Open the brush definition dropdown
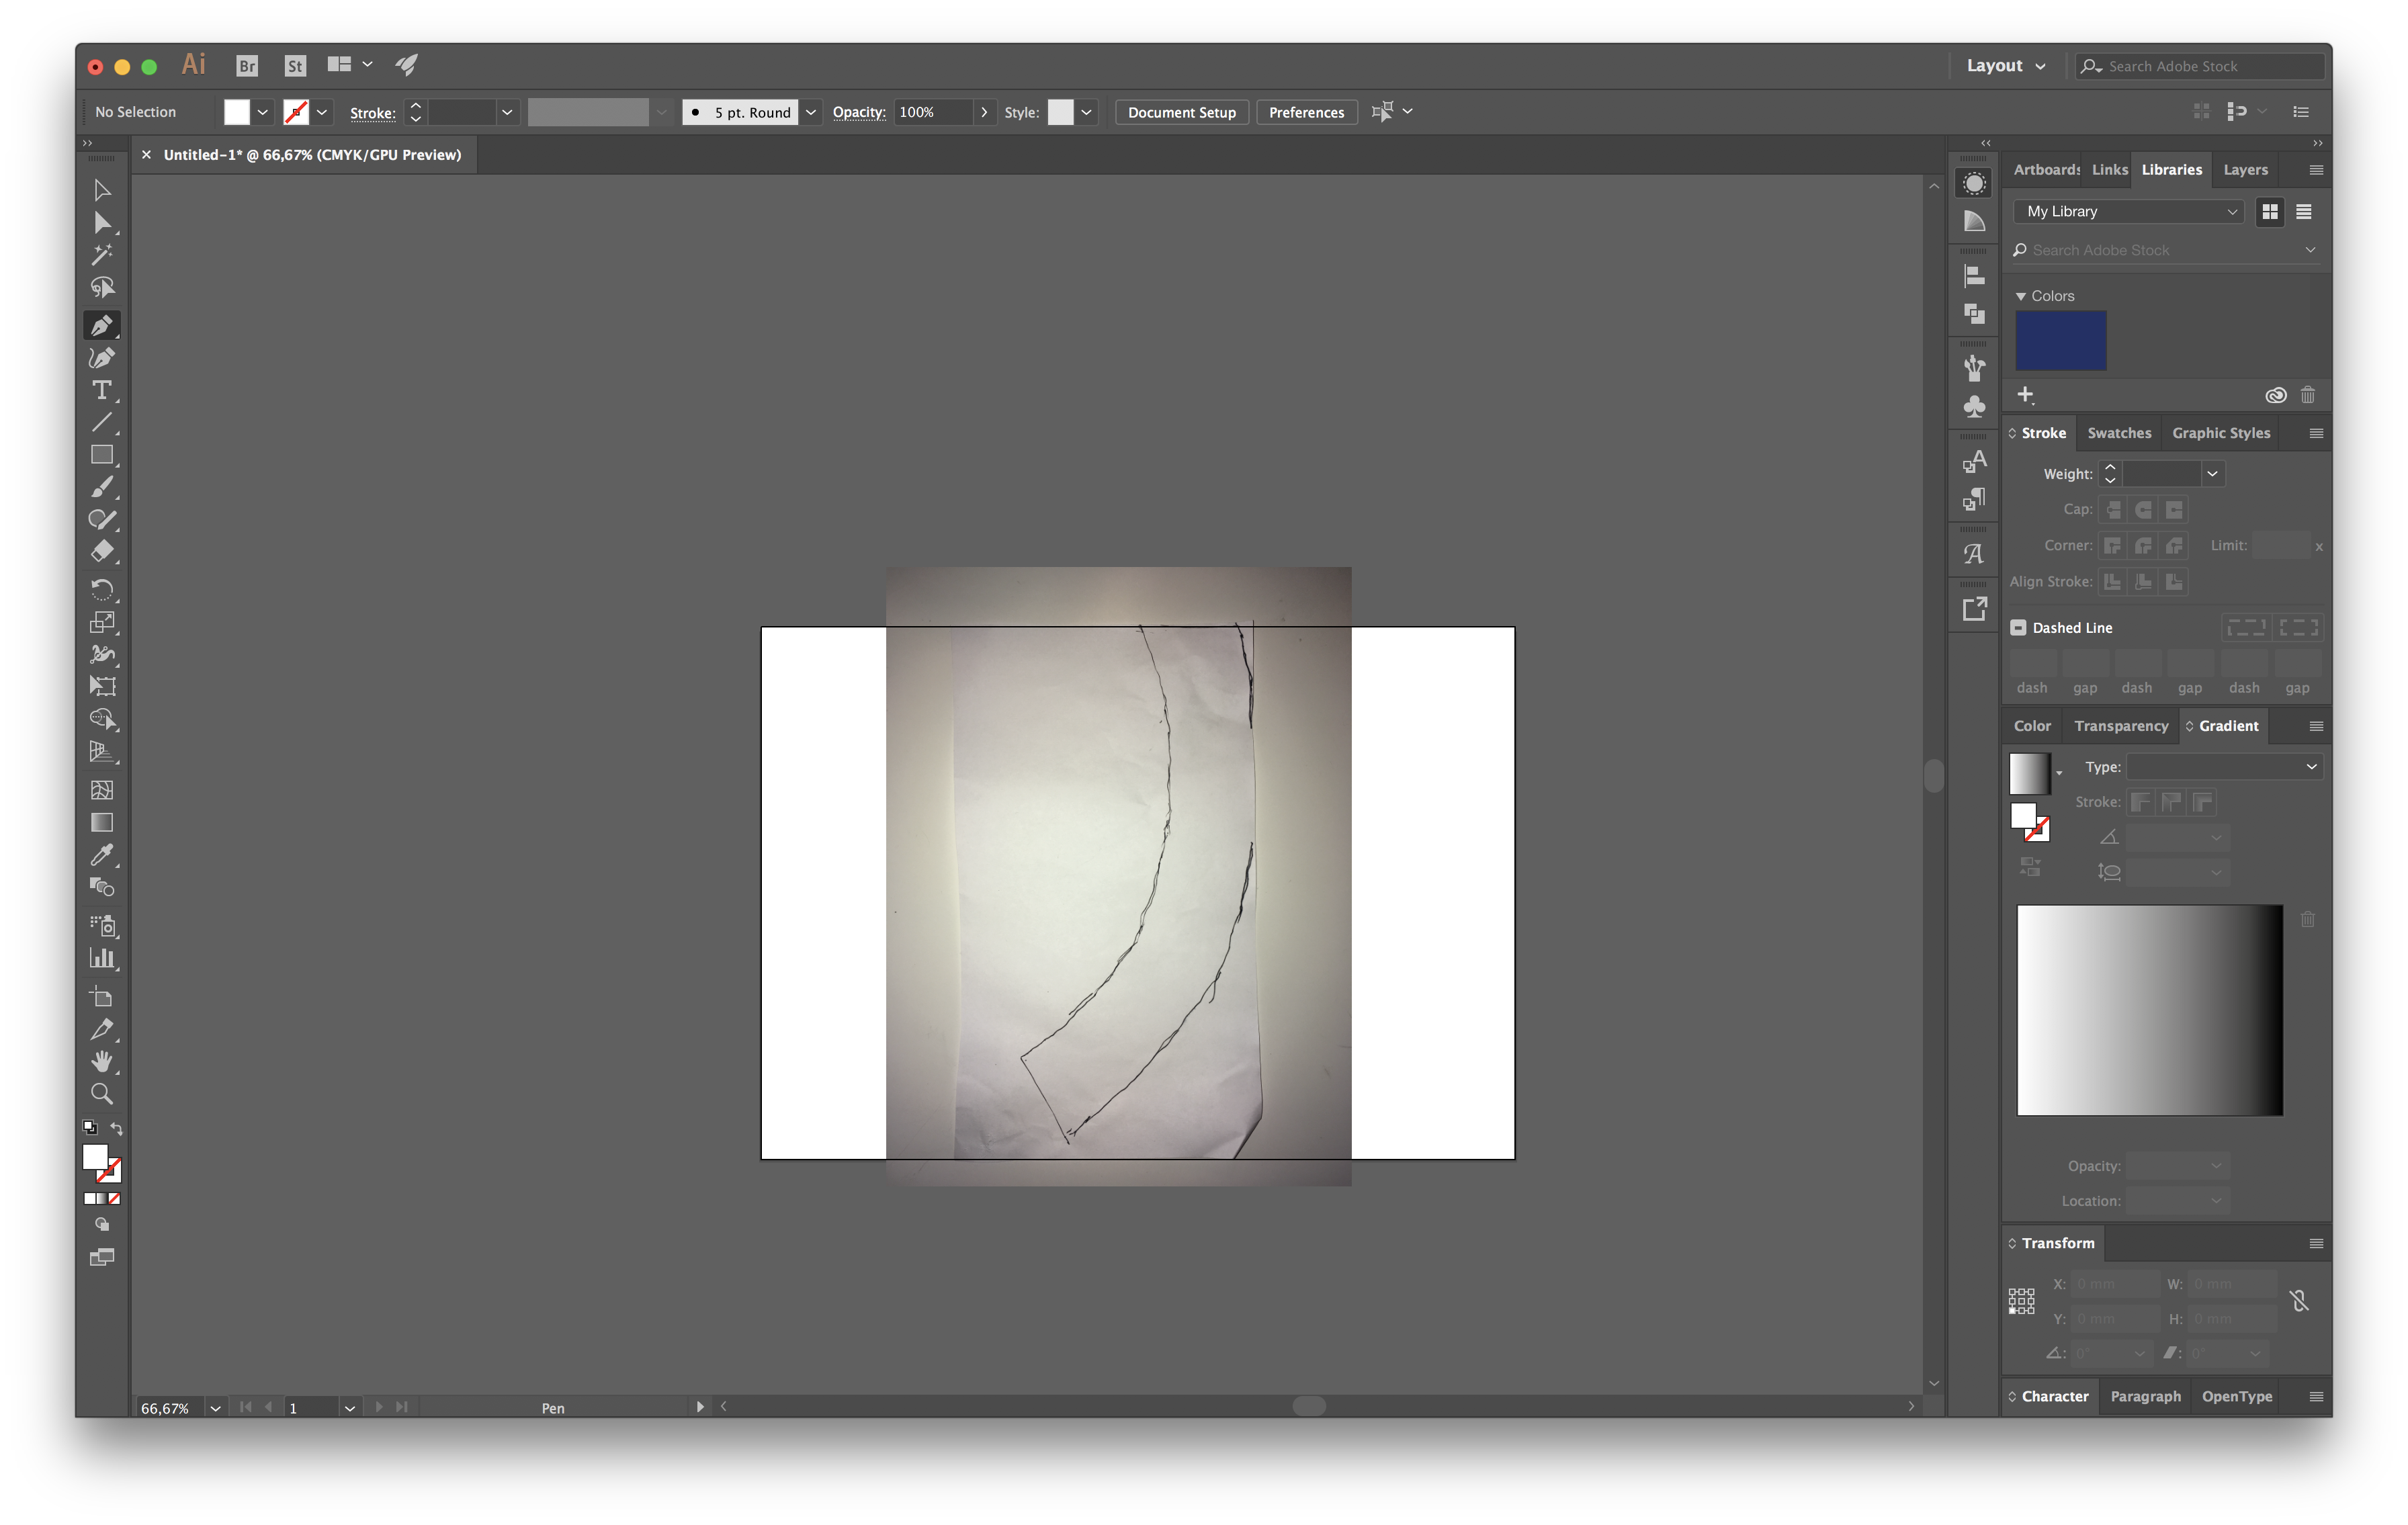 (811, 112)
